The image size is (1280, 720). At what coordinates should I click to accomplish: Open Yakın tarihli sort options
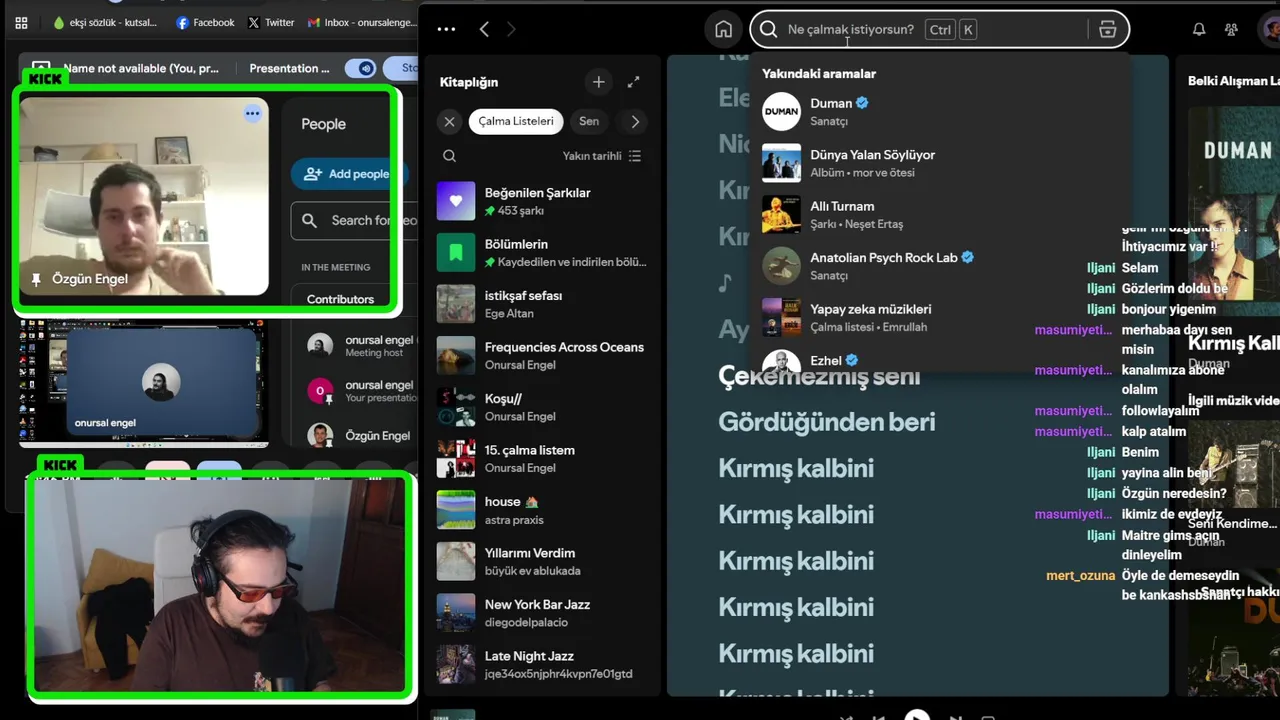click(x=602, y=156)
